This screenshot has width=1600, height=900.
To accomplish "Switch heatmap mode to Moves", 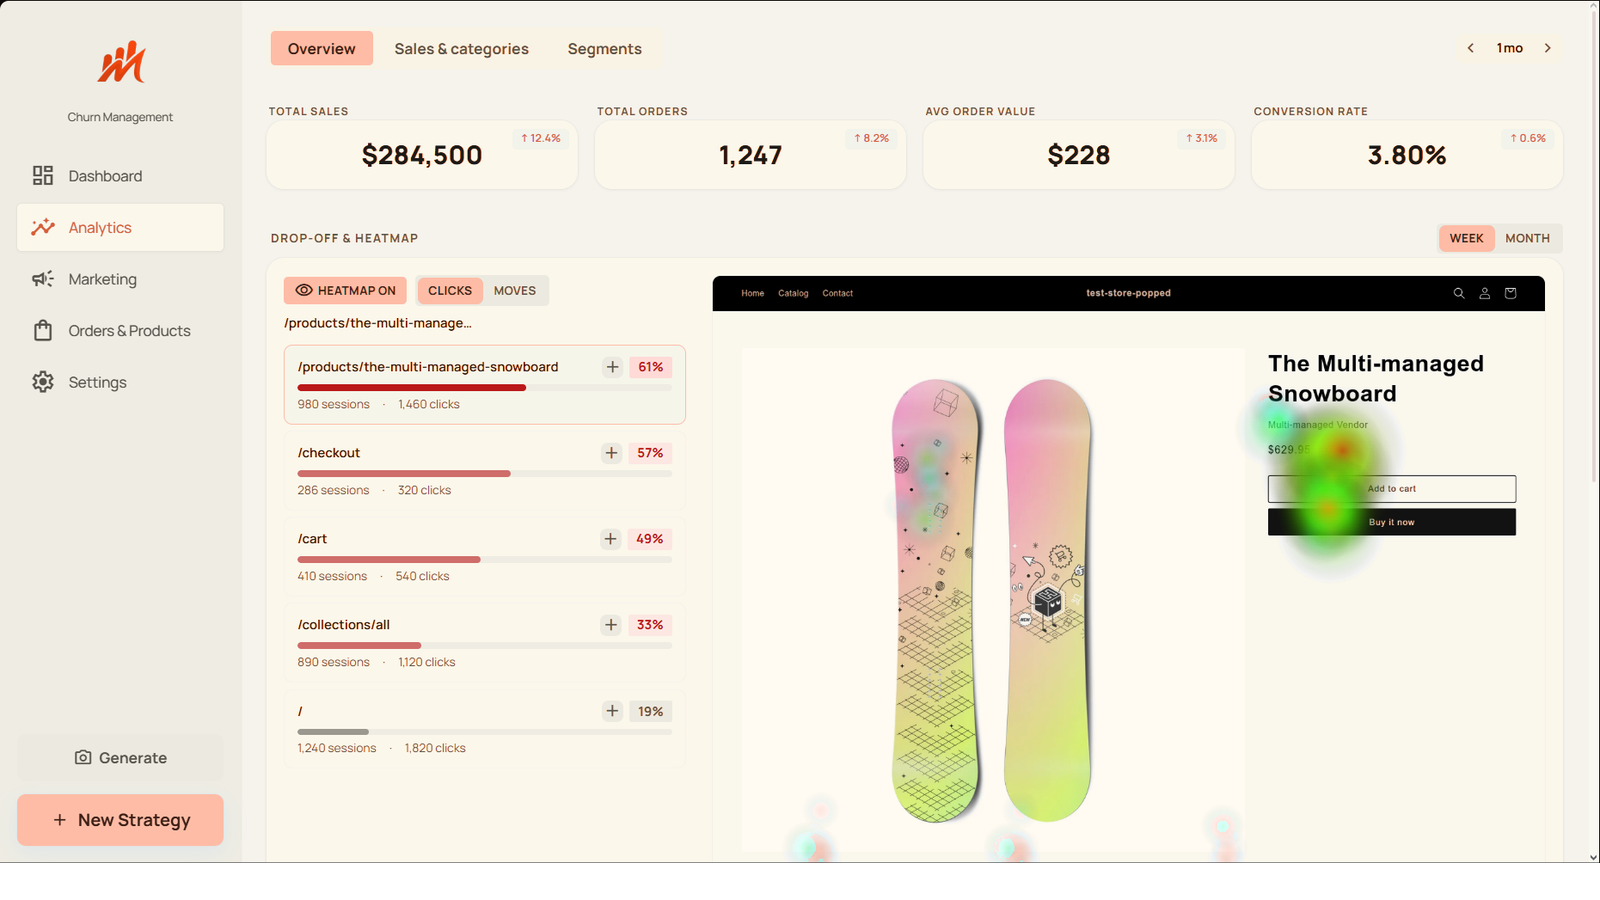I will point(515,291).
